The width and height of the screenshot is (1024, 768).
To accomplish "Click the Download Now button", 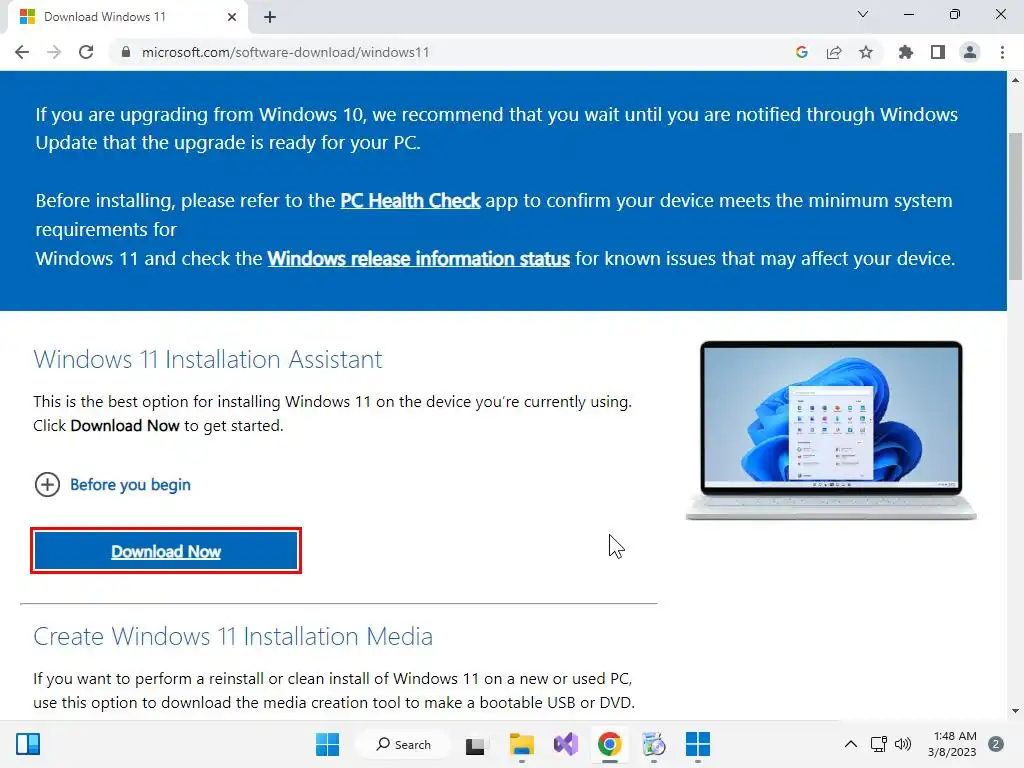I will click(x=166, y=551).
